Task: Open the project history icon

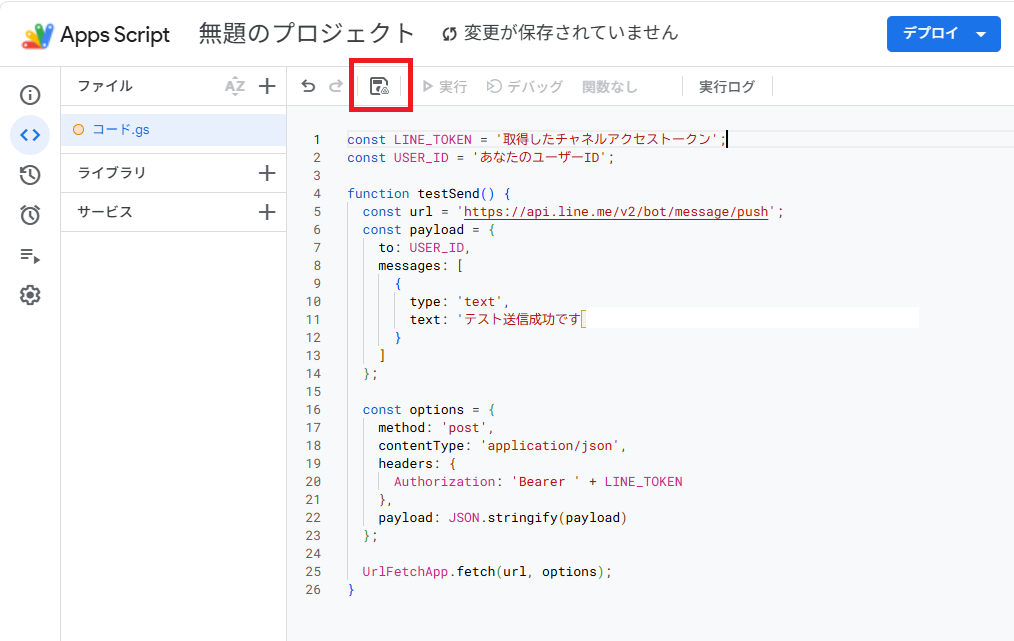Action: point(30,175)
